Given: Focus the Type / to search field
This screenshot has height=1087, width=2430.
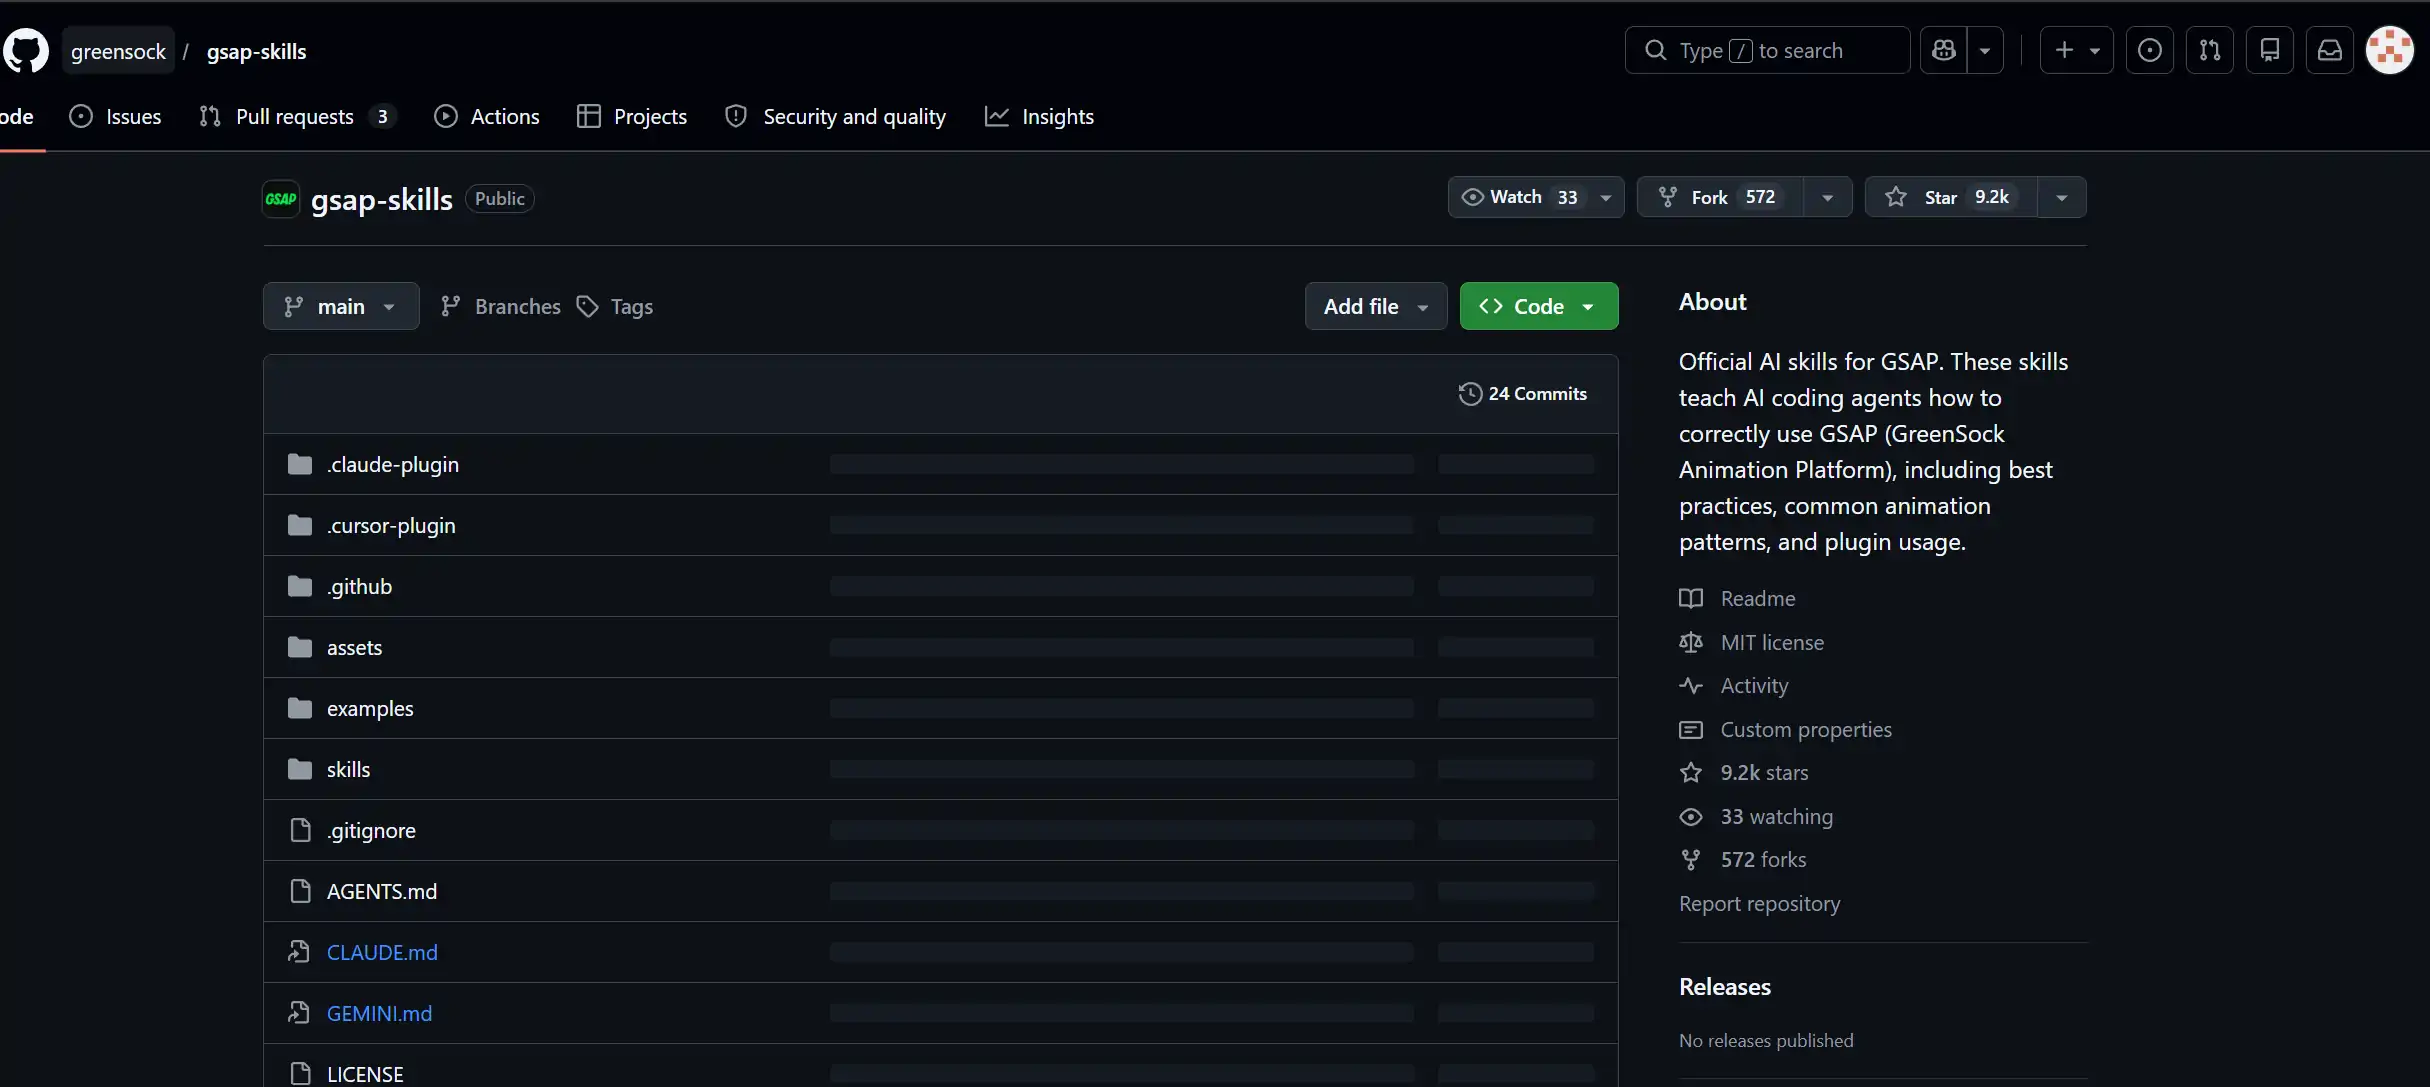Looking at the screenshot, I should [x=1767, y=50].
